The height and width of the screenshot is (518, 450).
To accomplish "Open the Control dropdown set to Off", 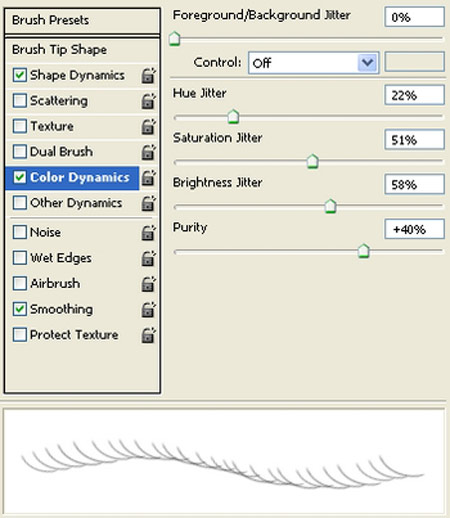I will [x=313, y=63].
